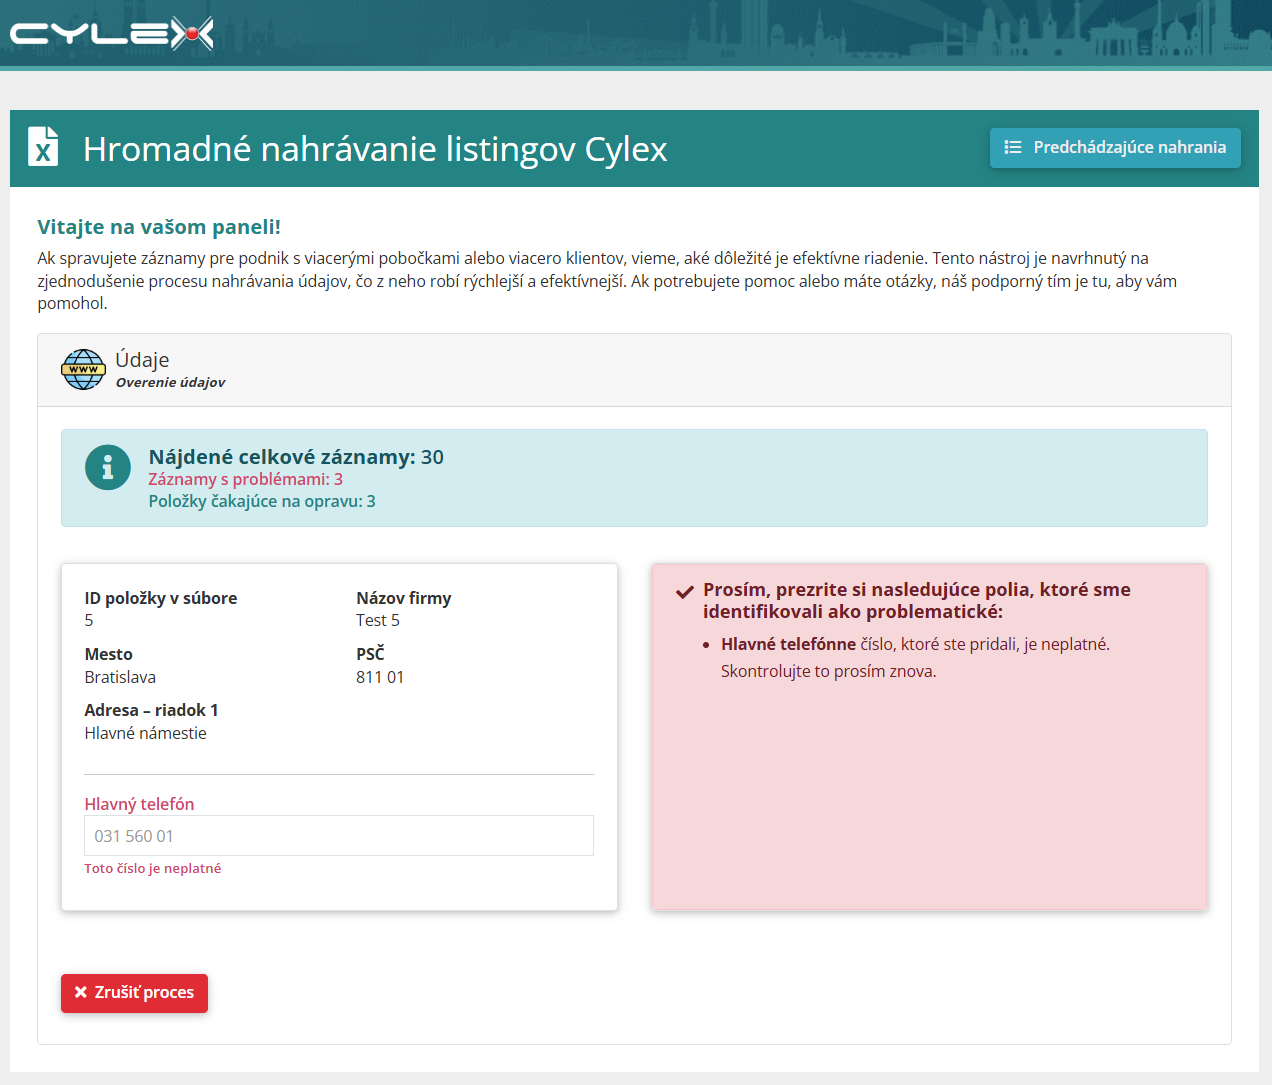Click the Hromadné nahrávanie listingov Cylex title

click(375, 149)
